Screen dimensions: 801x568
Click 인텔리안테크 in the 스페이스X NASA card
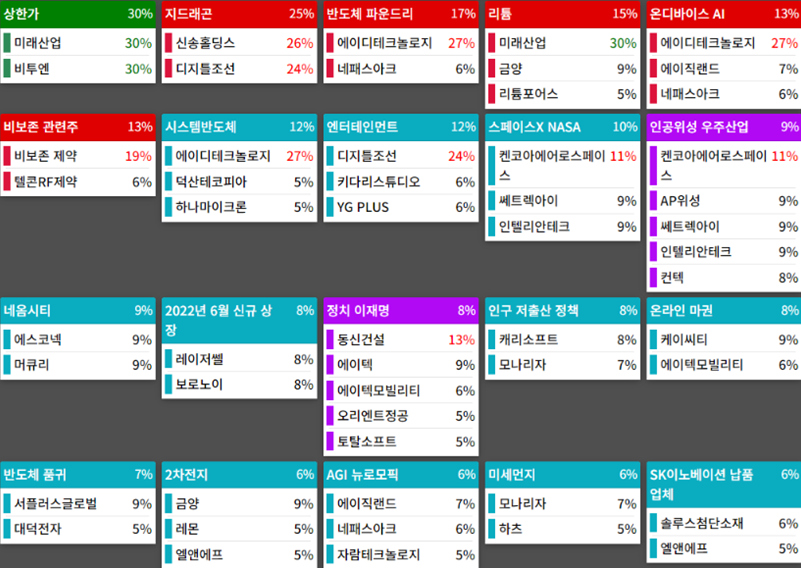pyautogui.click(x=562, y=226)
